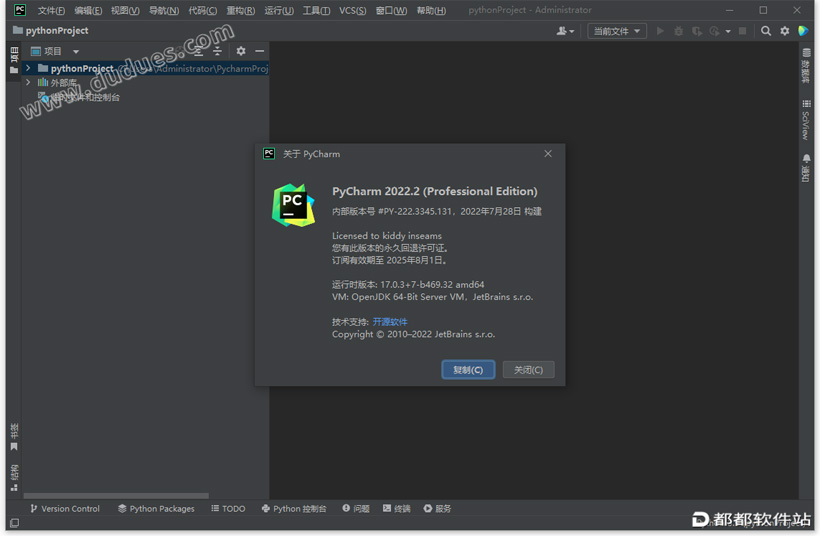Open the TODO tool window
The height and width of the screenshot is (536, 820).
pos(228,509)
